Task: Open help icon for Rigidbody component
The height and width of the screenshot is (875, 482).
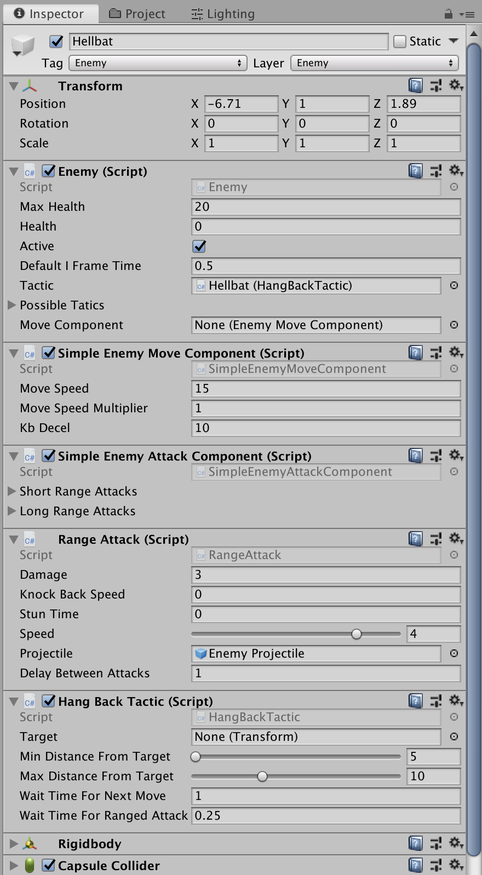Action: (x=415, y=843)
